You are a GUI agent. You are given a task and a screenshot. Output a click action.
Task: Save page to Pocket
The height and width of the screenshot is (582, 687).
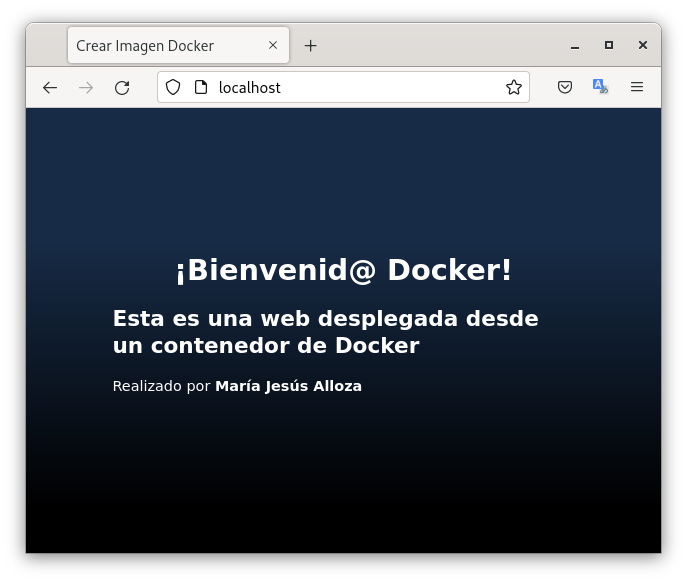565,88
